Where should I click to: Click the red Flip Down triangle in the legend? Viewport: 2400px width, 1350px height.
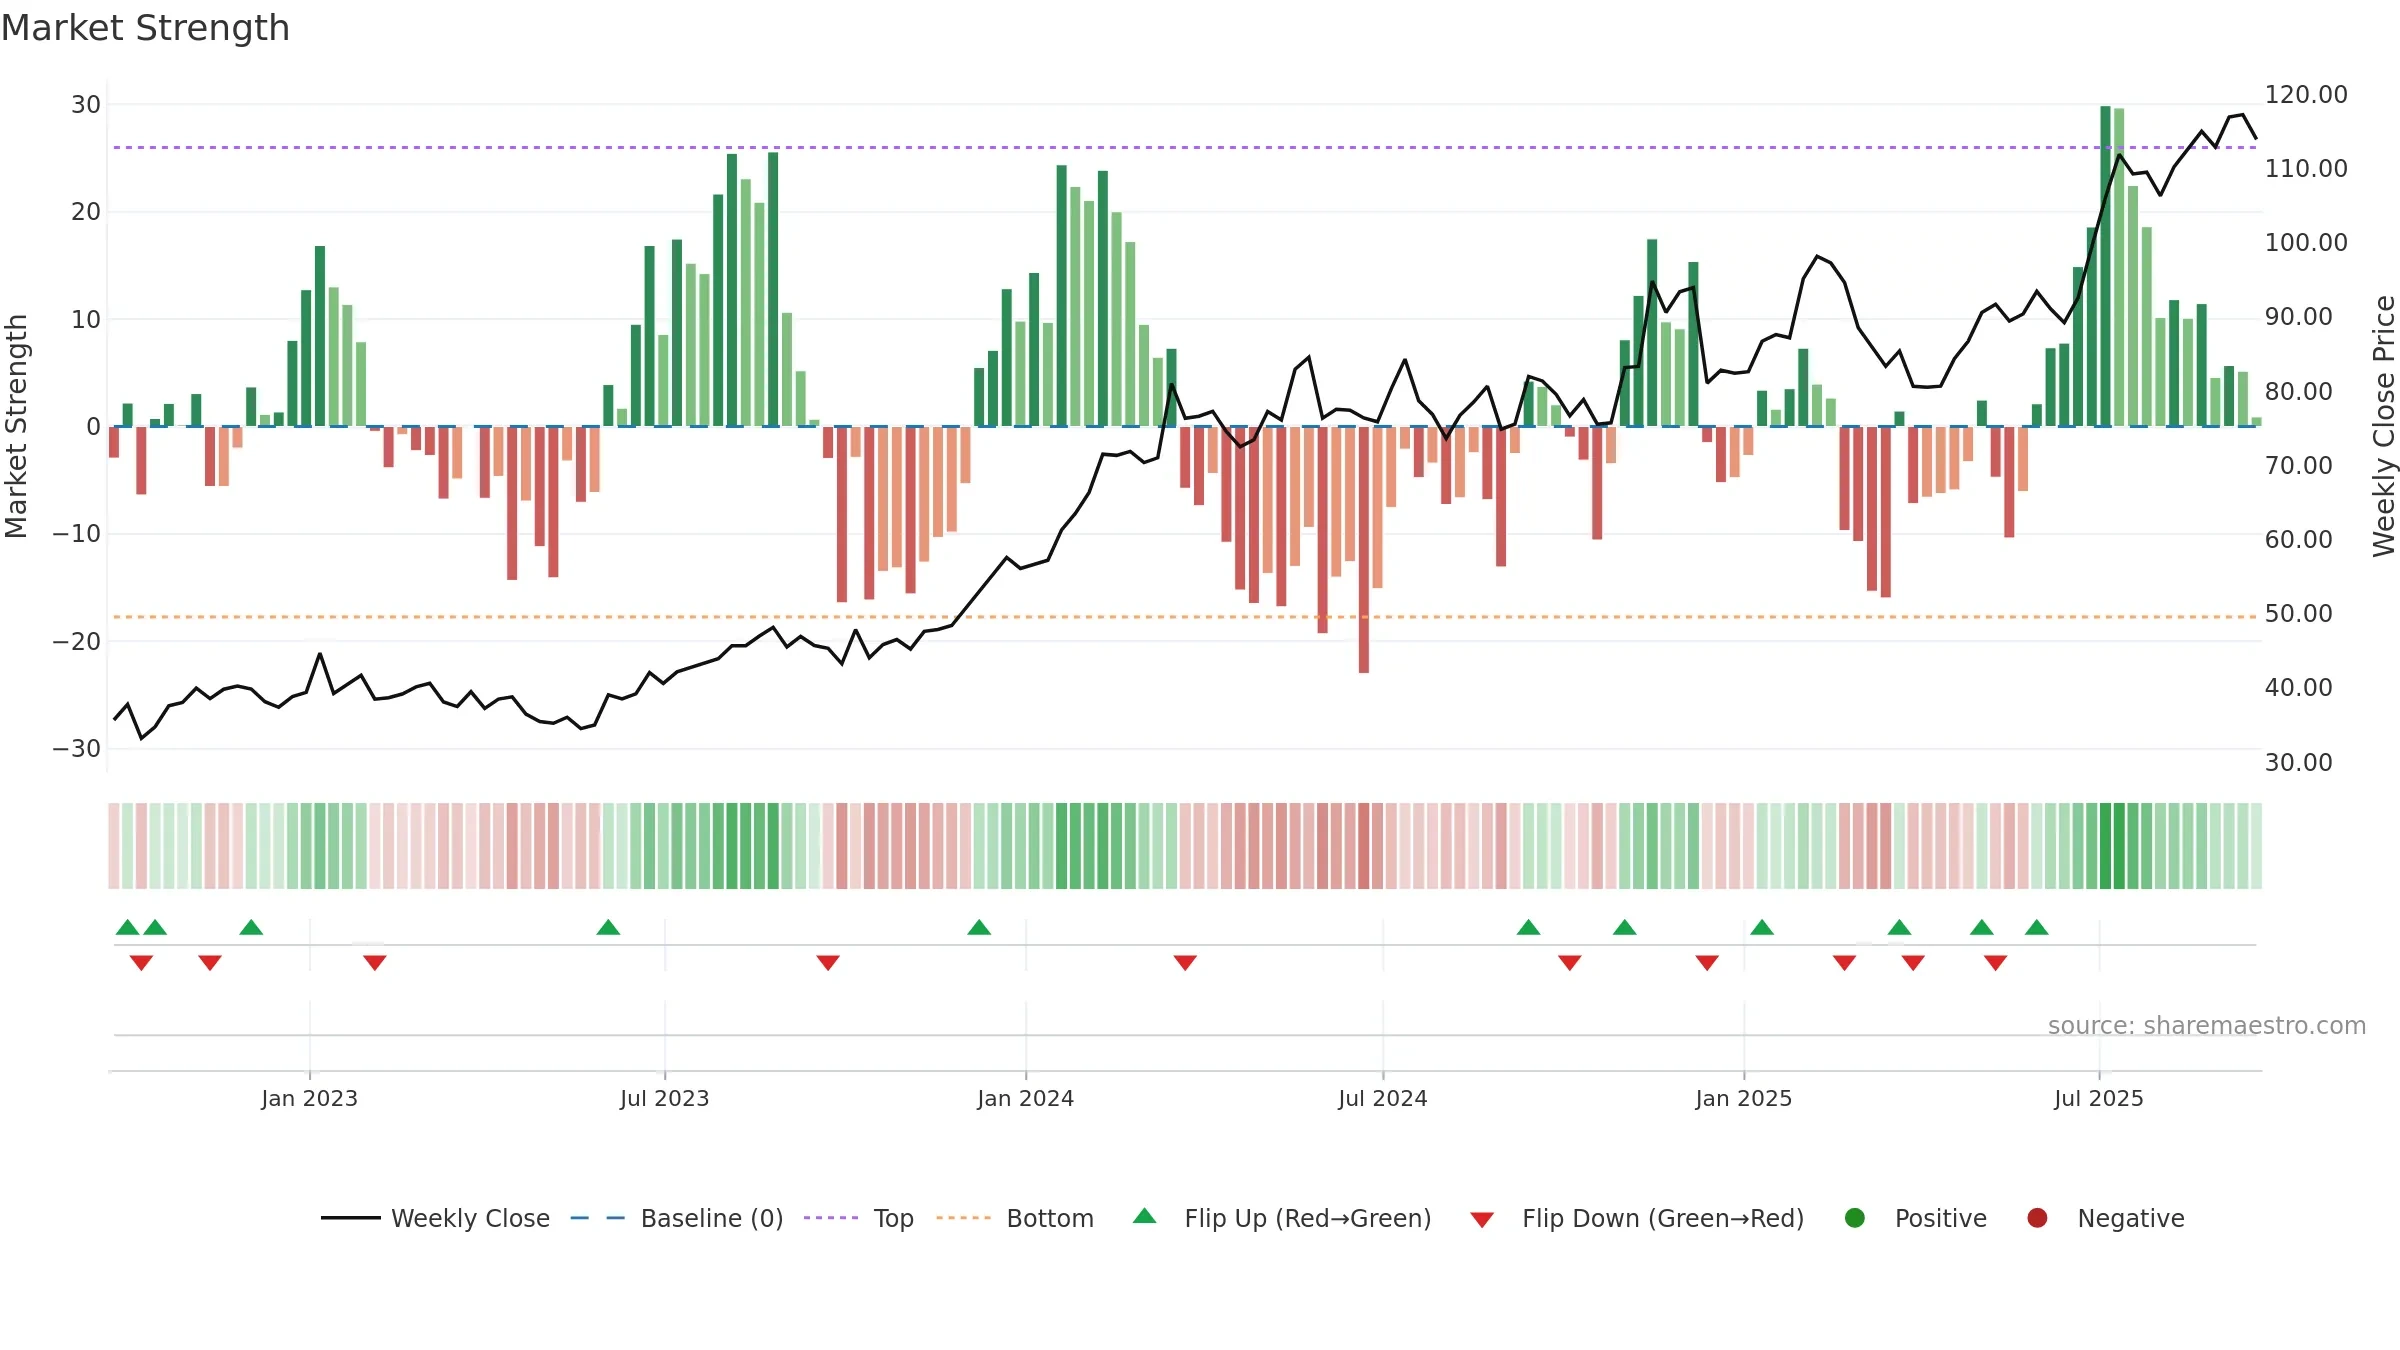click(x=1482, y=1220)
